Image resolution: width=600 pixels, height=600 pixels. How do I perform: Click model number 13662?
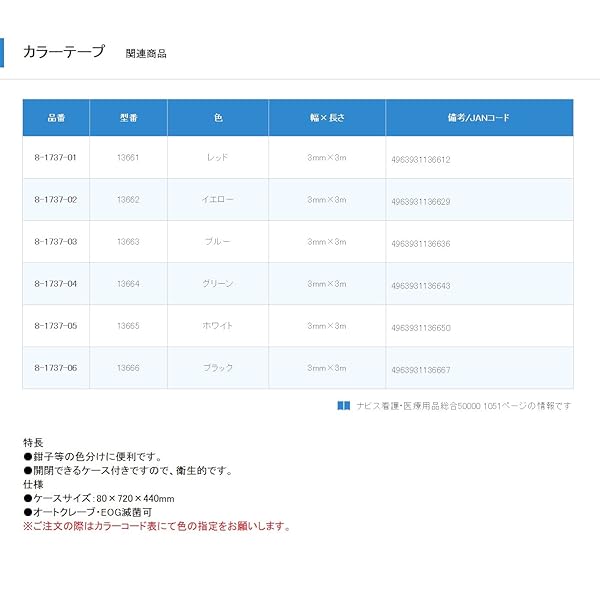click(128, 199)
